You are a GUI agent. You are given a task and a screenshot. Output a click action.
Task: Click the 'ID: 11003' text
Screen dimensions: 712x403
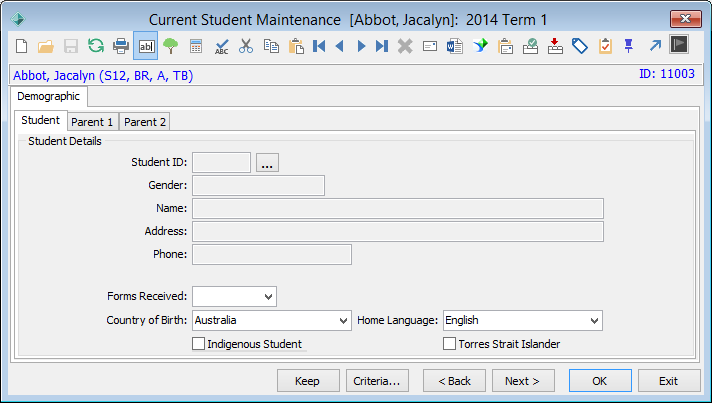(667, 74)
